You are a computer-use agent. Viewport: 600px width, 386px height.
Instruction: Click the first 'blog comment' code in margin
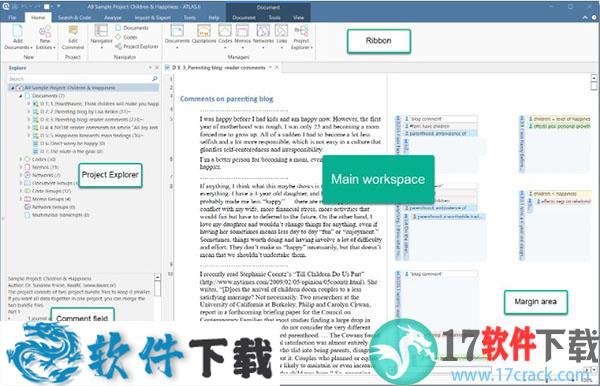click(x=426, y=119)
